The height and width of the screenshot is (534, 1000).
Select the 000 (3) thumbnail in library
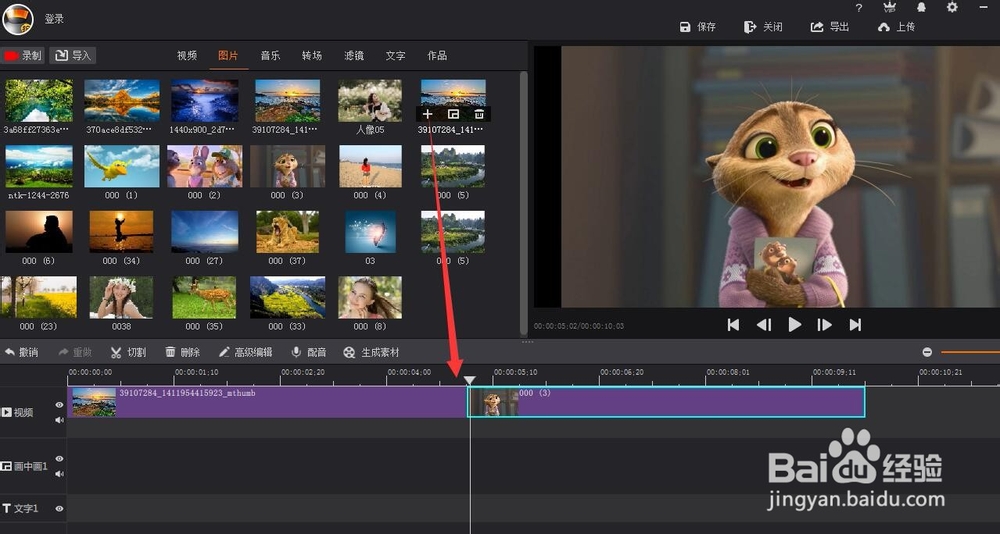click(x=288, y=166)
